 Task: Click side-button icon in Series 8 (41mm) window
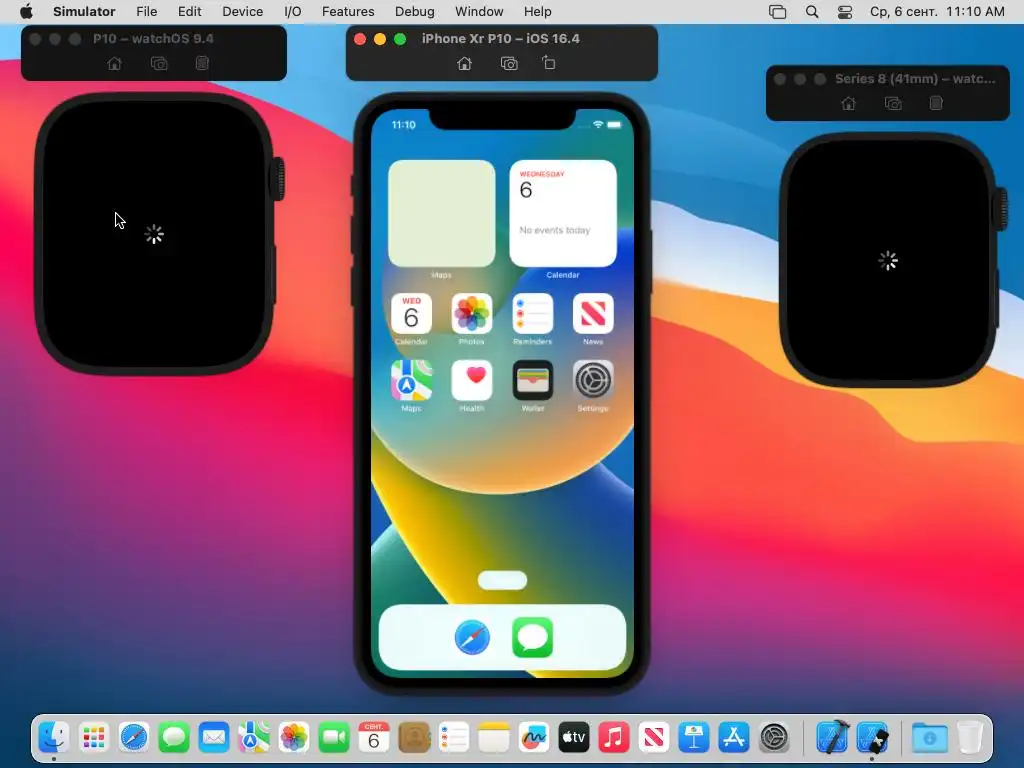pyautogui.click(x=936, y=103)
